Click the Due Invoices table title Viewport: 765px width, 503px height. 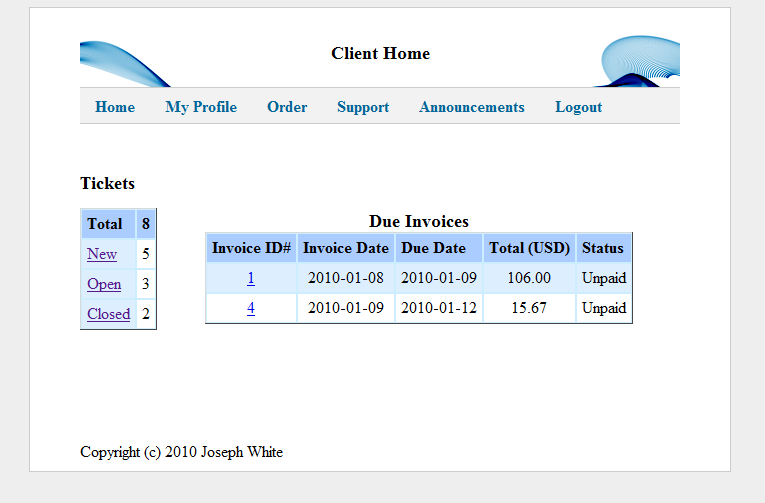(419, 221)
